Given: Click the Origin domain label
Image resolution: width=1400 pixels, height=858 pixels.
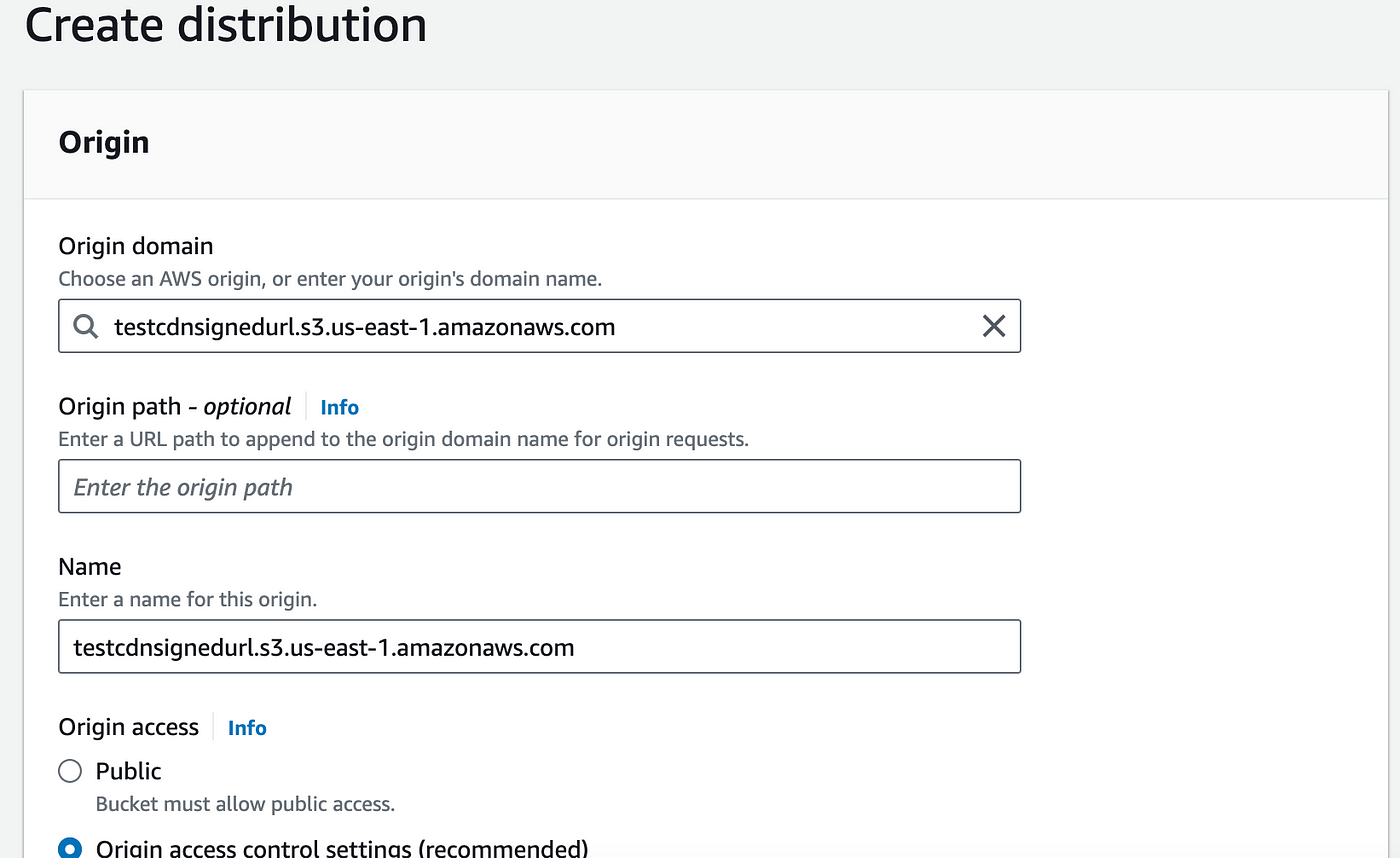Looking at the screenshot, I should click(x=136, y=246).
